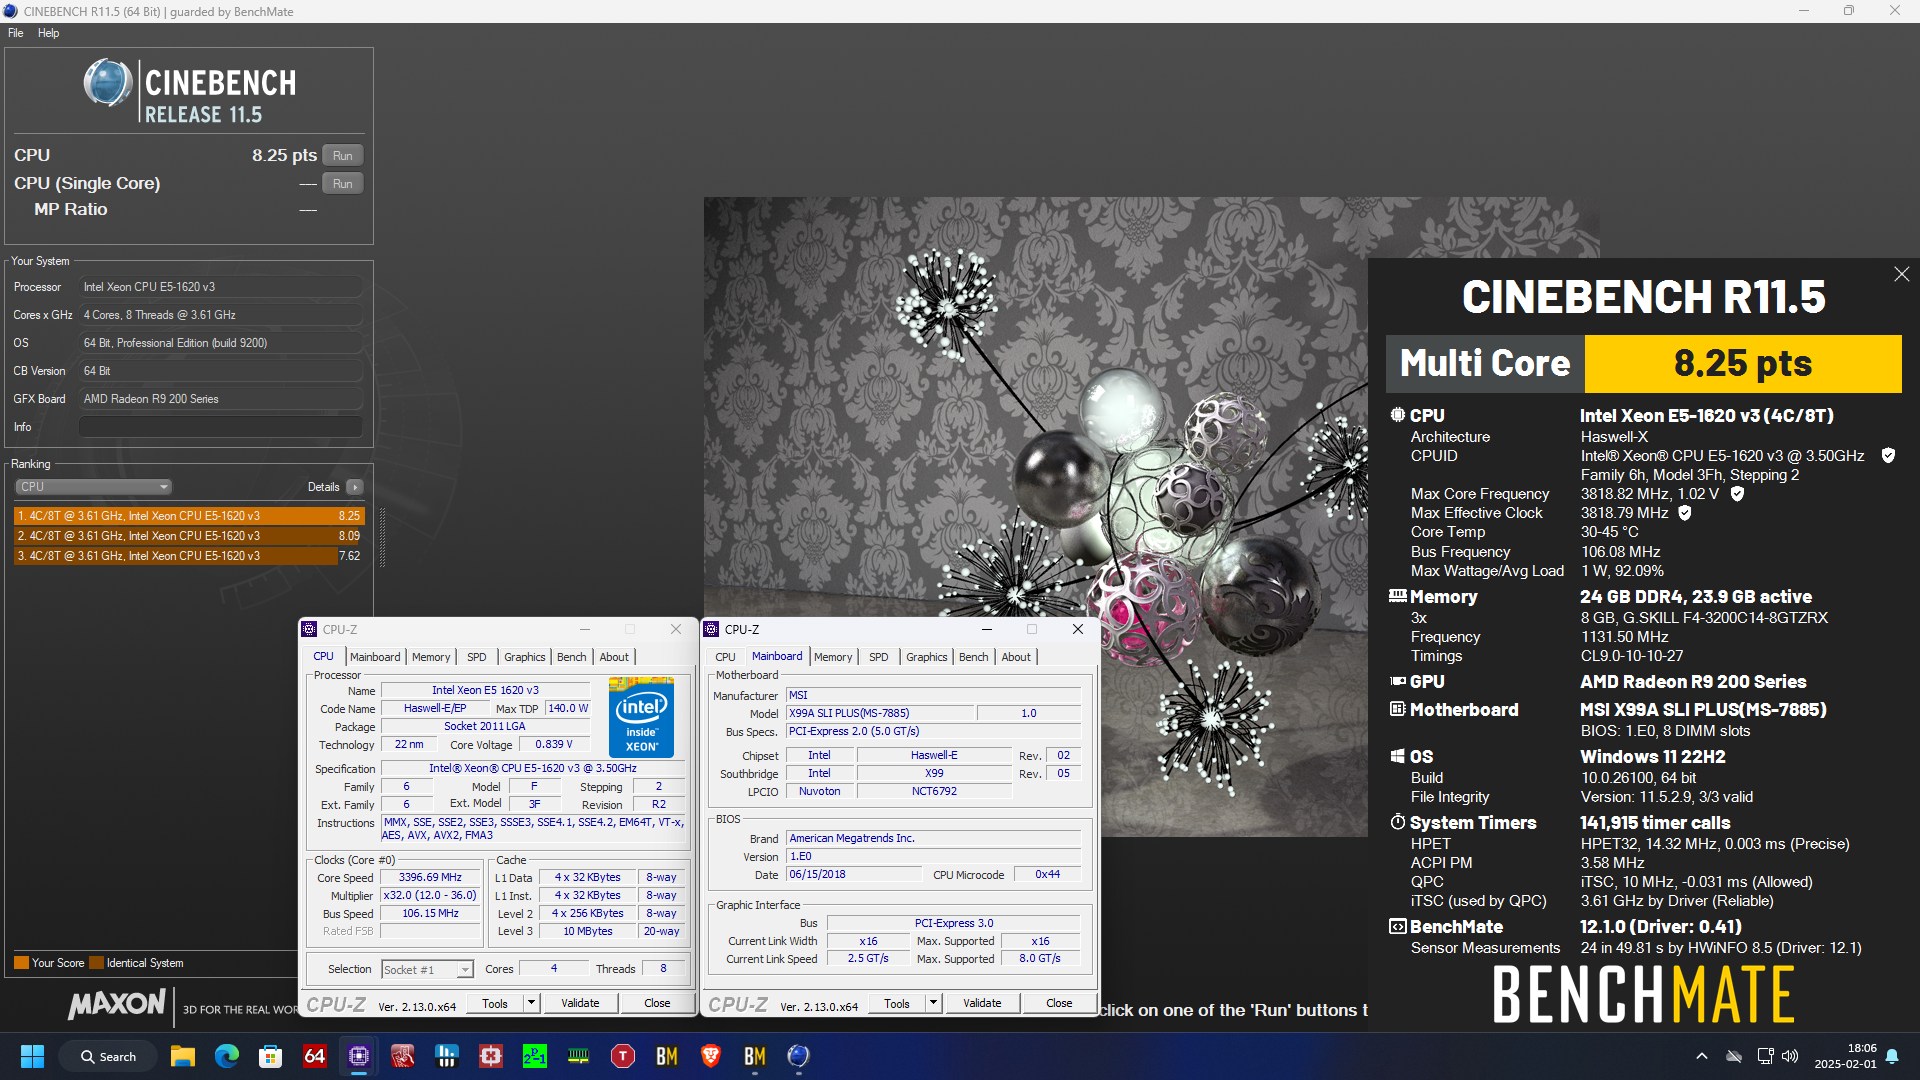
Task: Open Microsoft Store taskbar icon
Action: click(270, 1056)
